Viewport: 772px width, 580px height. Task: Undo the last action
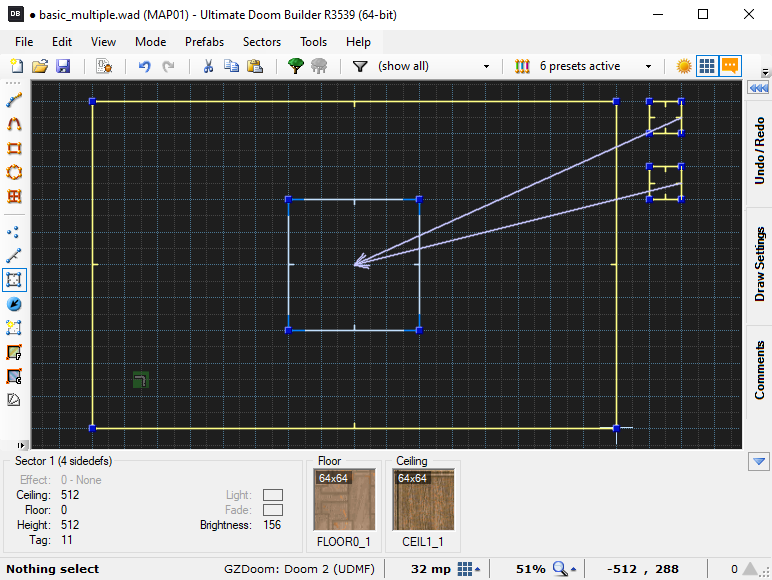point(144,66)
